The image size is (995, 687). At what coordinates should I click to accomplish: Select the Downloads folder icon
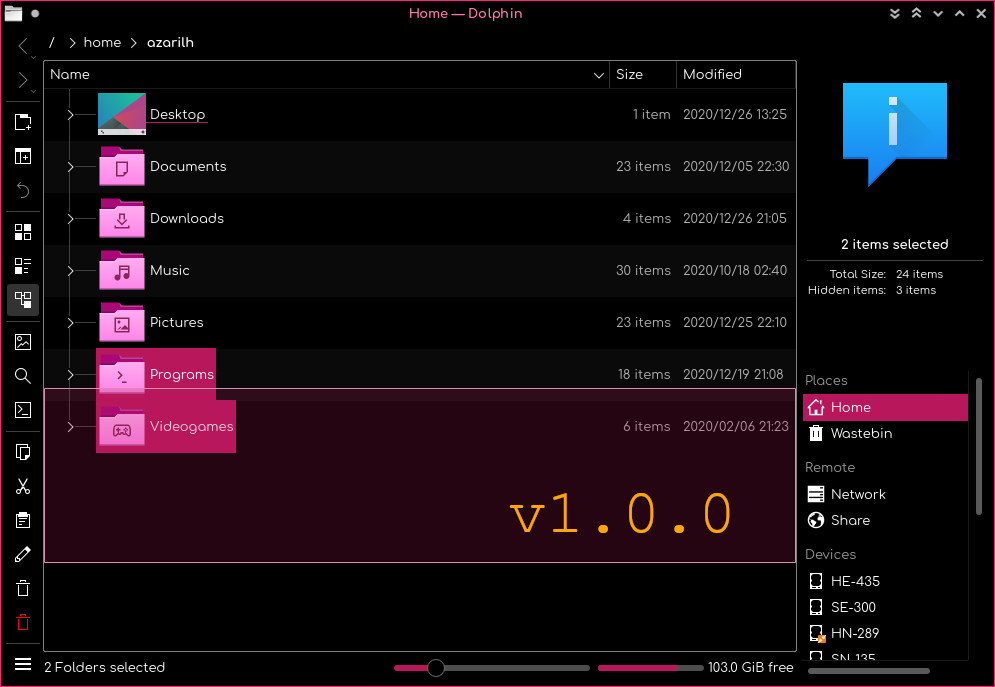[122, 218]
